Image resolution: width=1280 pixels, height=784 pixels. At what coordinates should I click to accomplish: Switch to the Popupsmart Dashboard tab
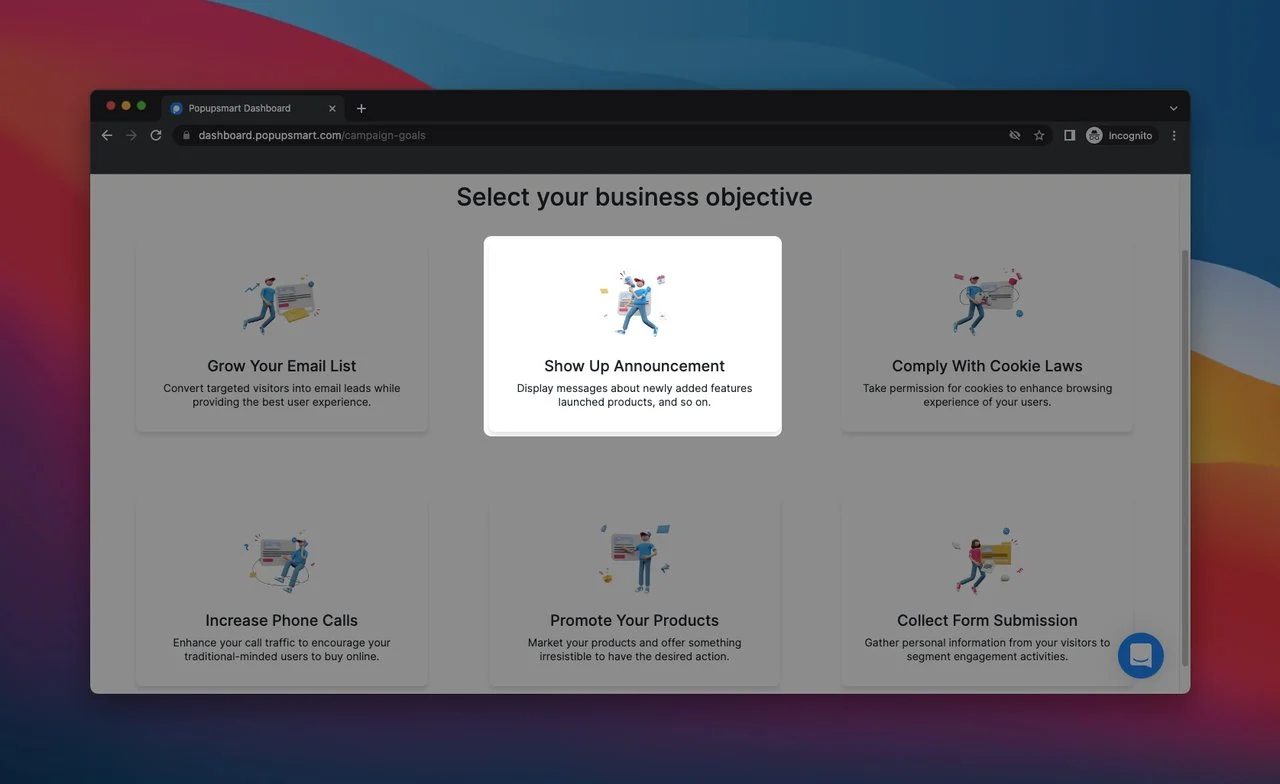point(245,108)
